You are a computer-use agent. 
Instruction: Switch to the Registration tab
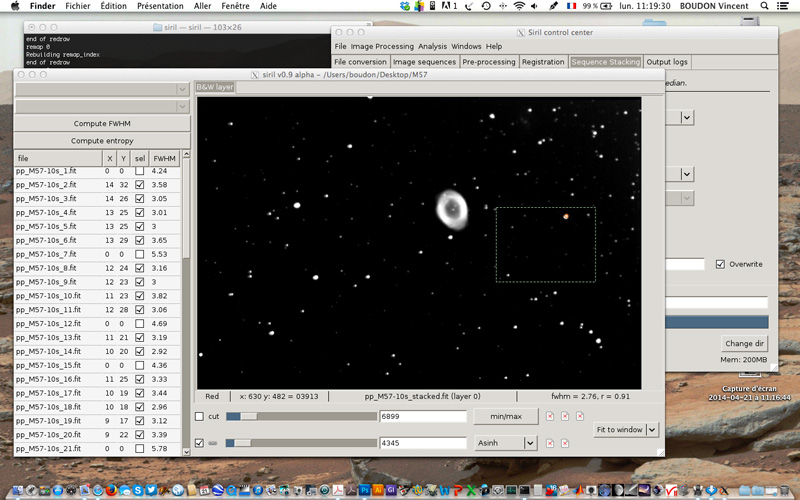click(543, 62)
